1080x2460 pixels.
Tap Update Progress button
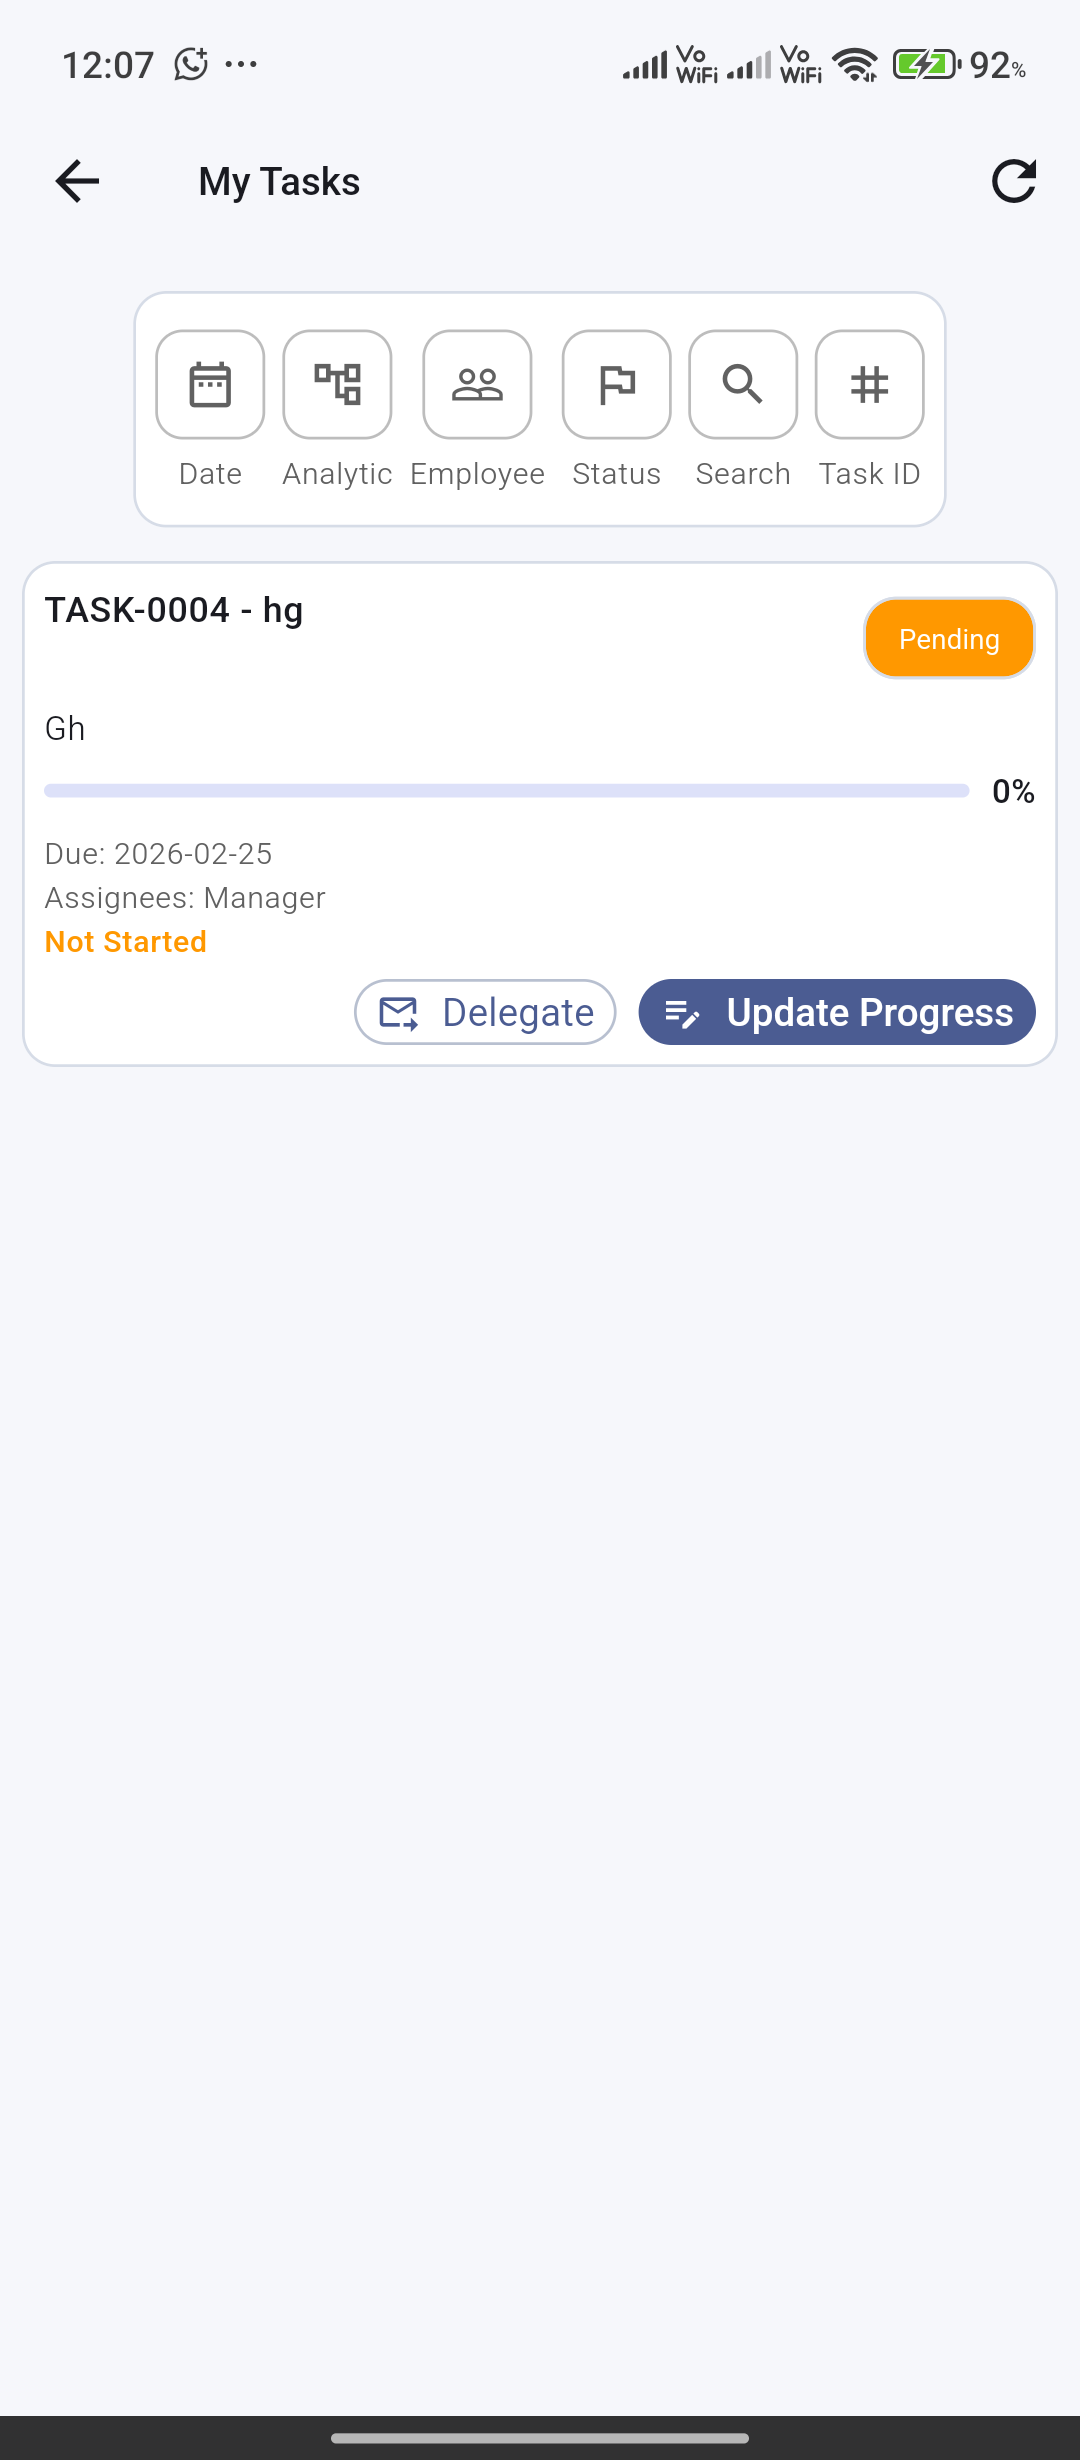[x=837, y=1012]
